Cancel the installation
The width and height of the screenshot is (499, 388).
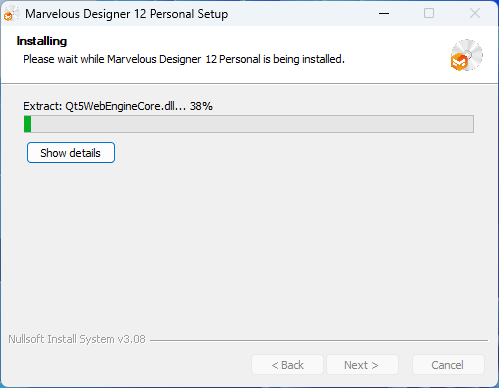(x=448, y=365)
